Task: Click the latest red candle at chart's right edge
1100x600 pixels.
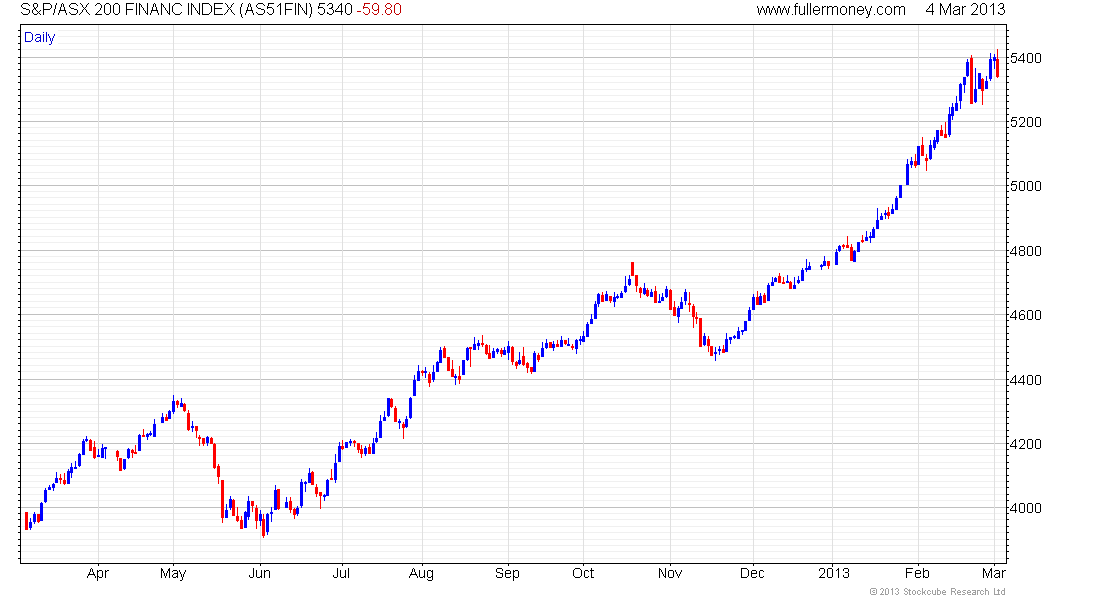Action: pyautogui.click(x=998, y=65)
